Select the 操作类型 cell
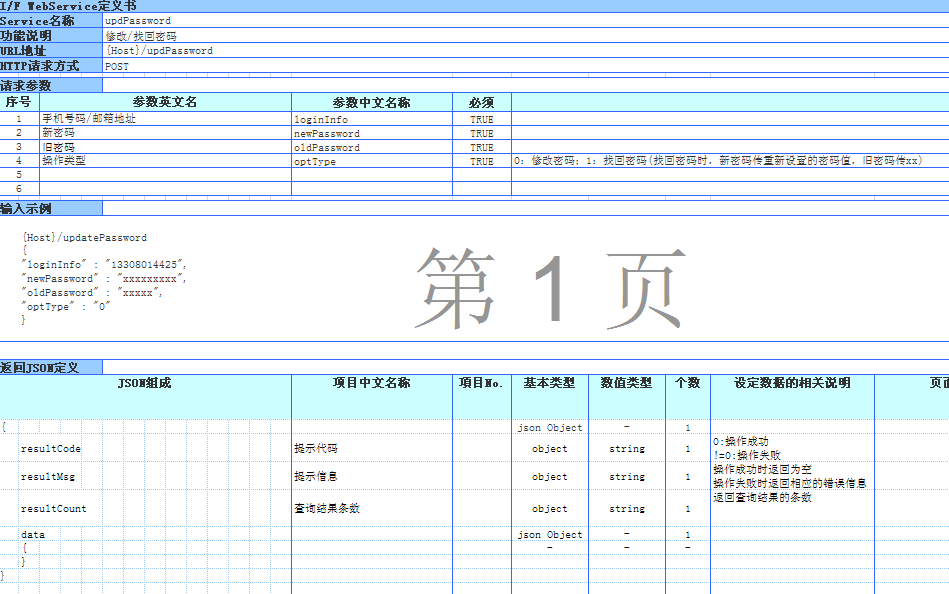949x594 pixels. tap(165, 160)
